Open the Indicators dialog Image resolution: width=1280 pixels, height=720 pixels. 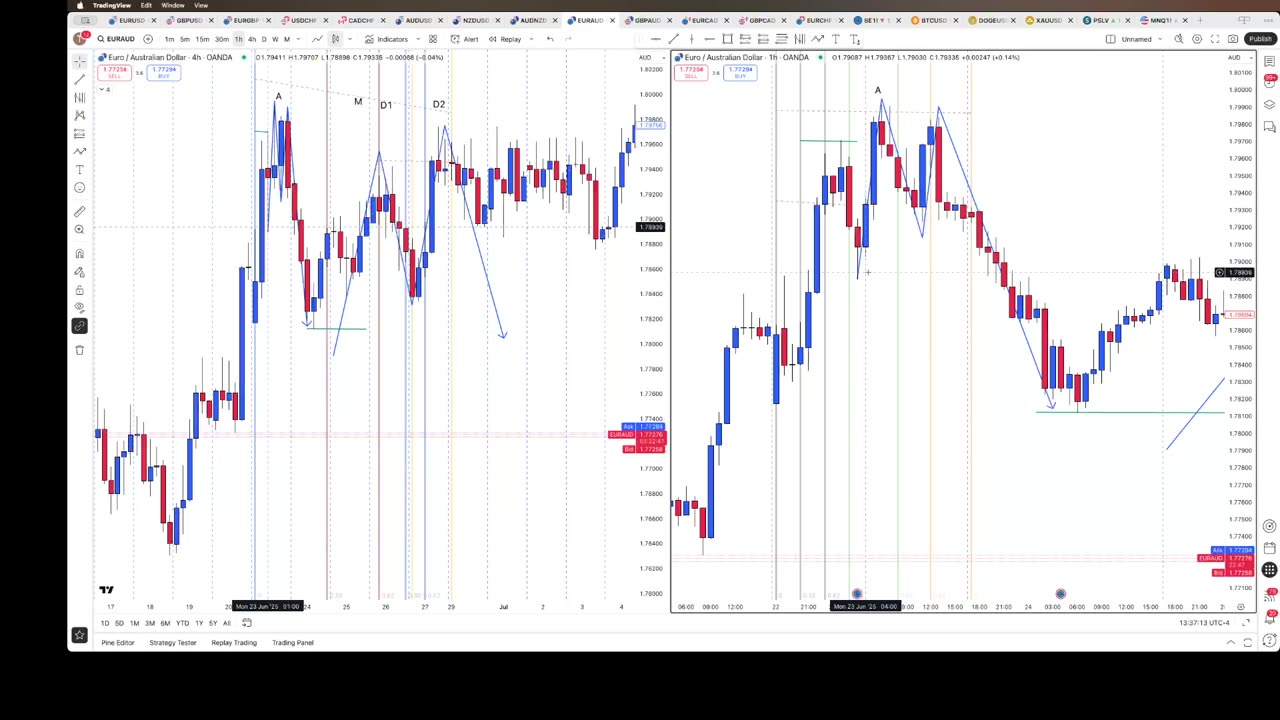[386, 39]
